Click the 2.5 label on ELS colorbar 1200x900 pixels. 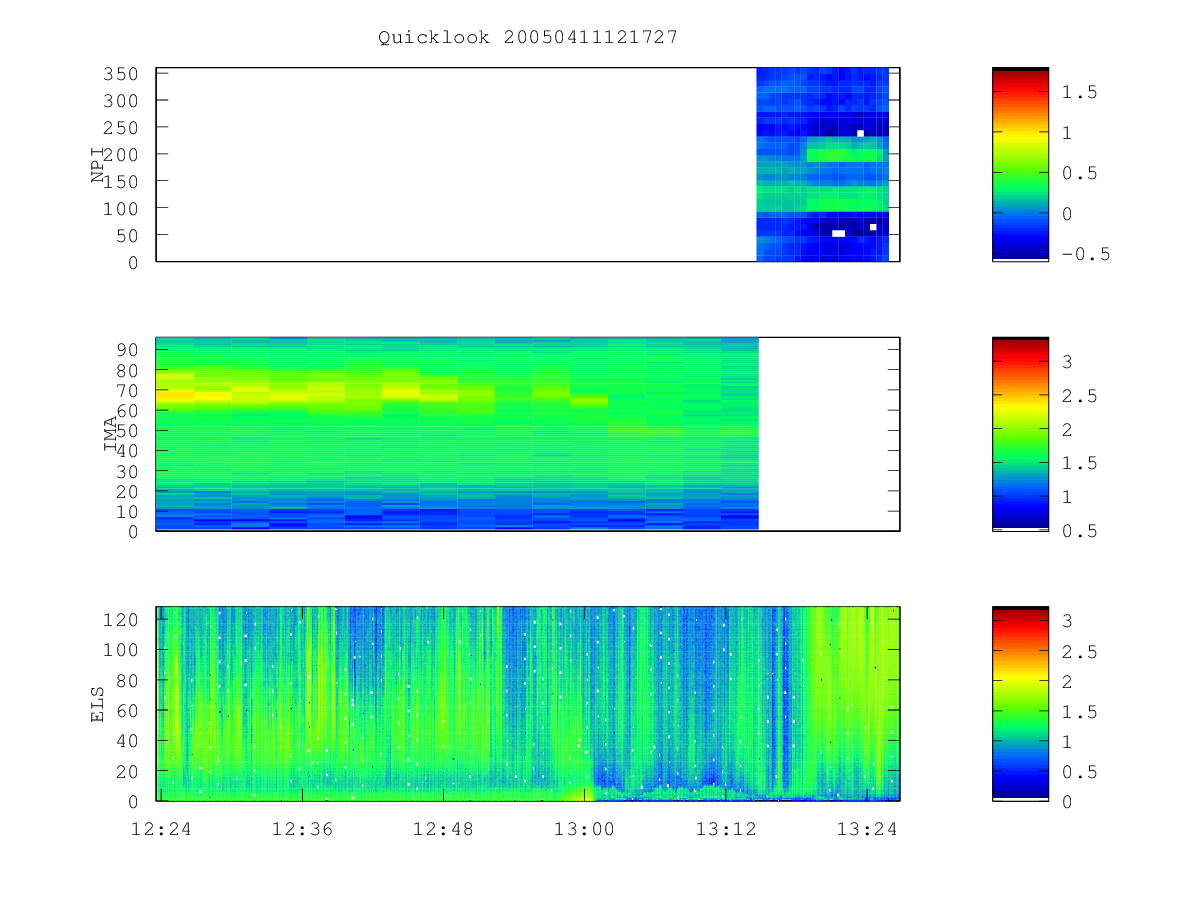point(1080,652)
